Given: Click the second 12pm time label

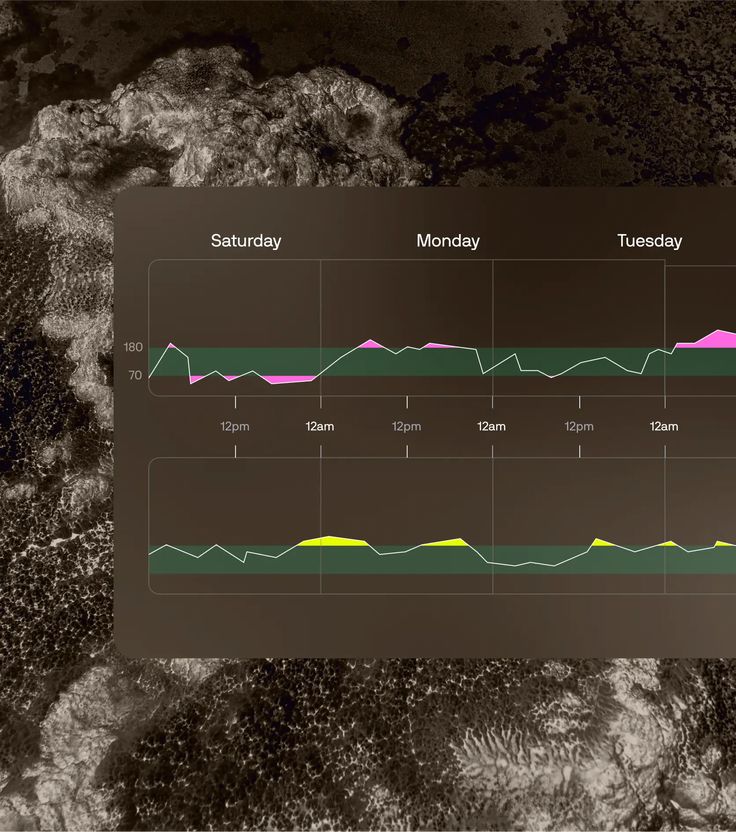Looking at the screenshot, I should (406, 426).
